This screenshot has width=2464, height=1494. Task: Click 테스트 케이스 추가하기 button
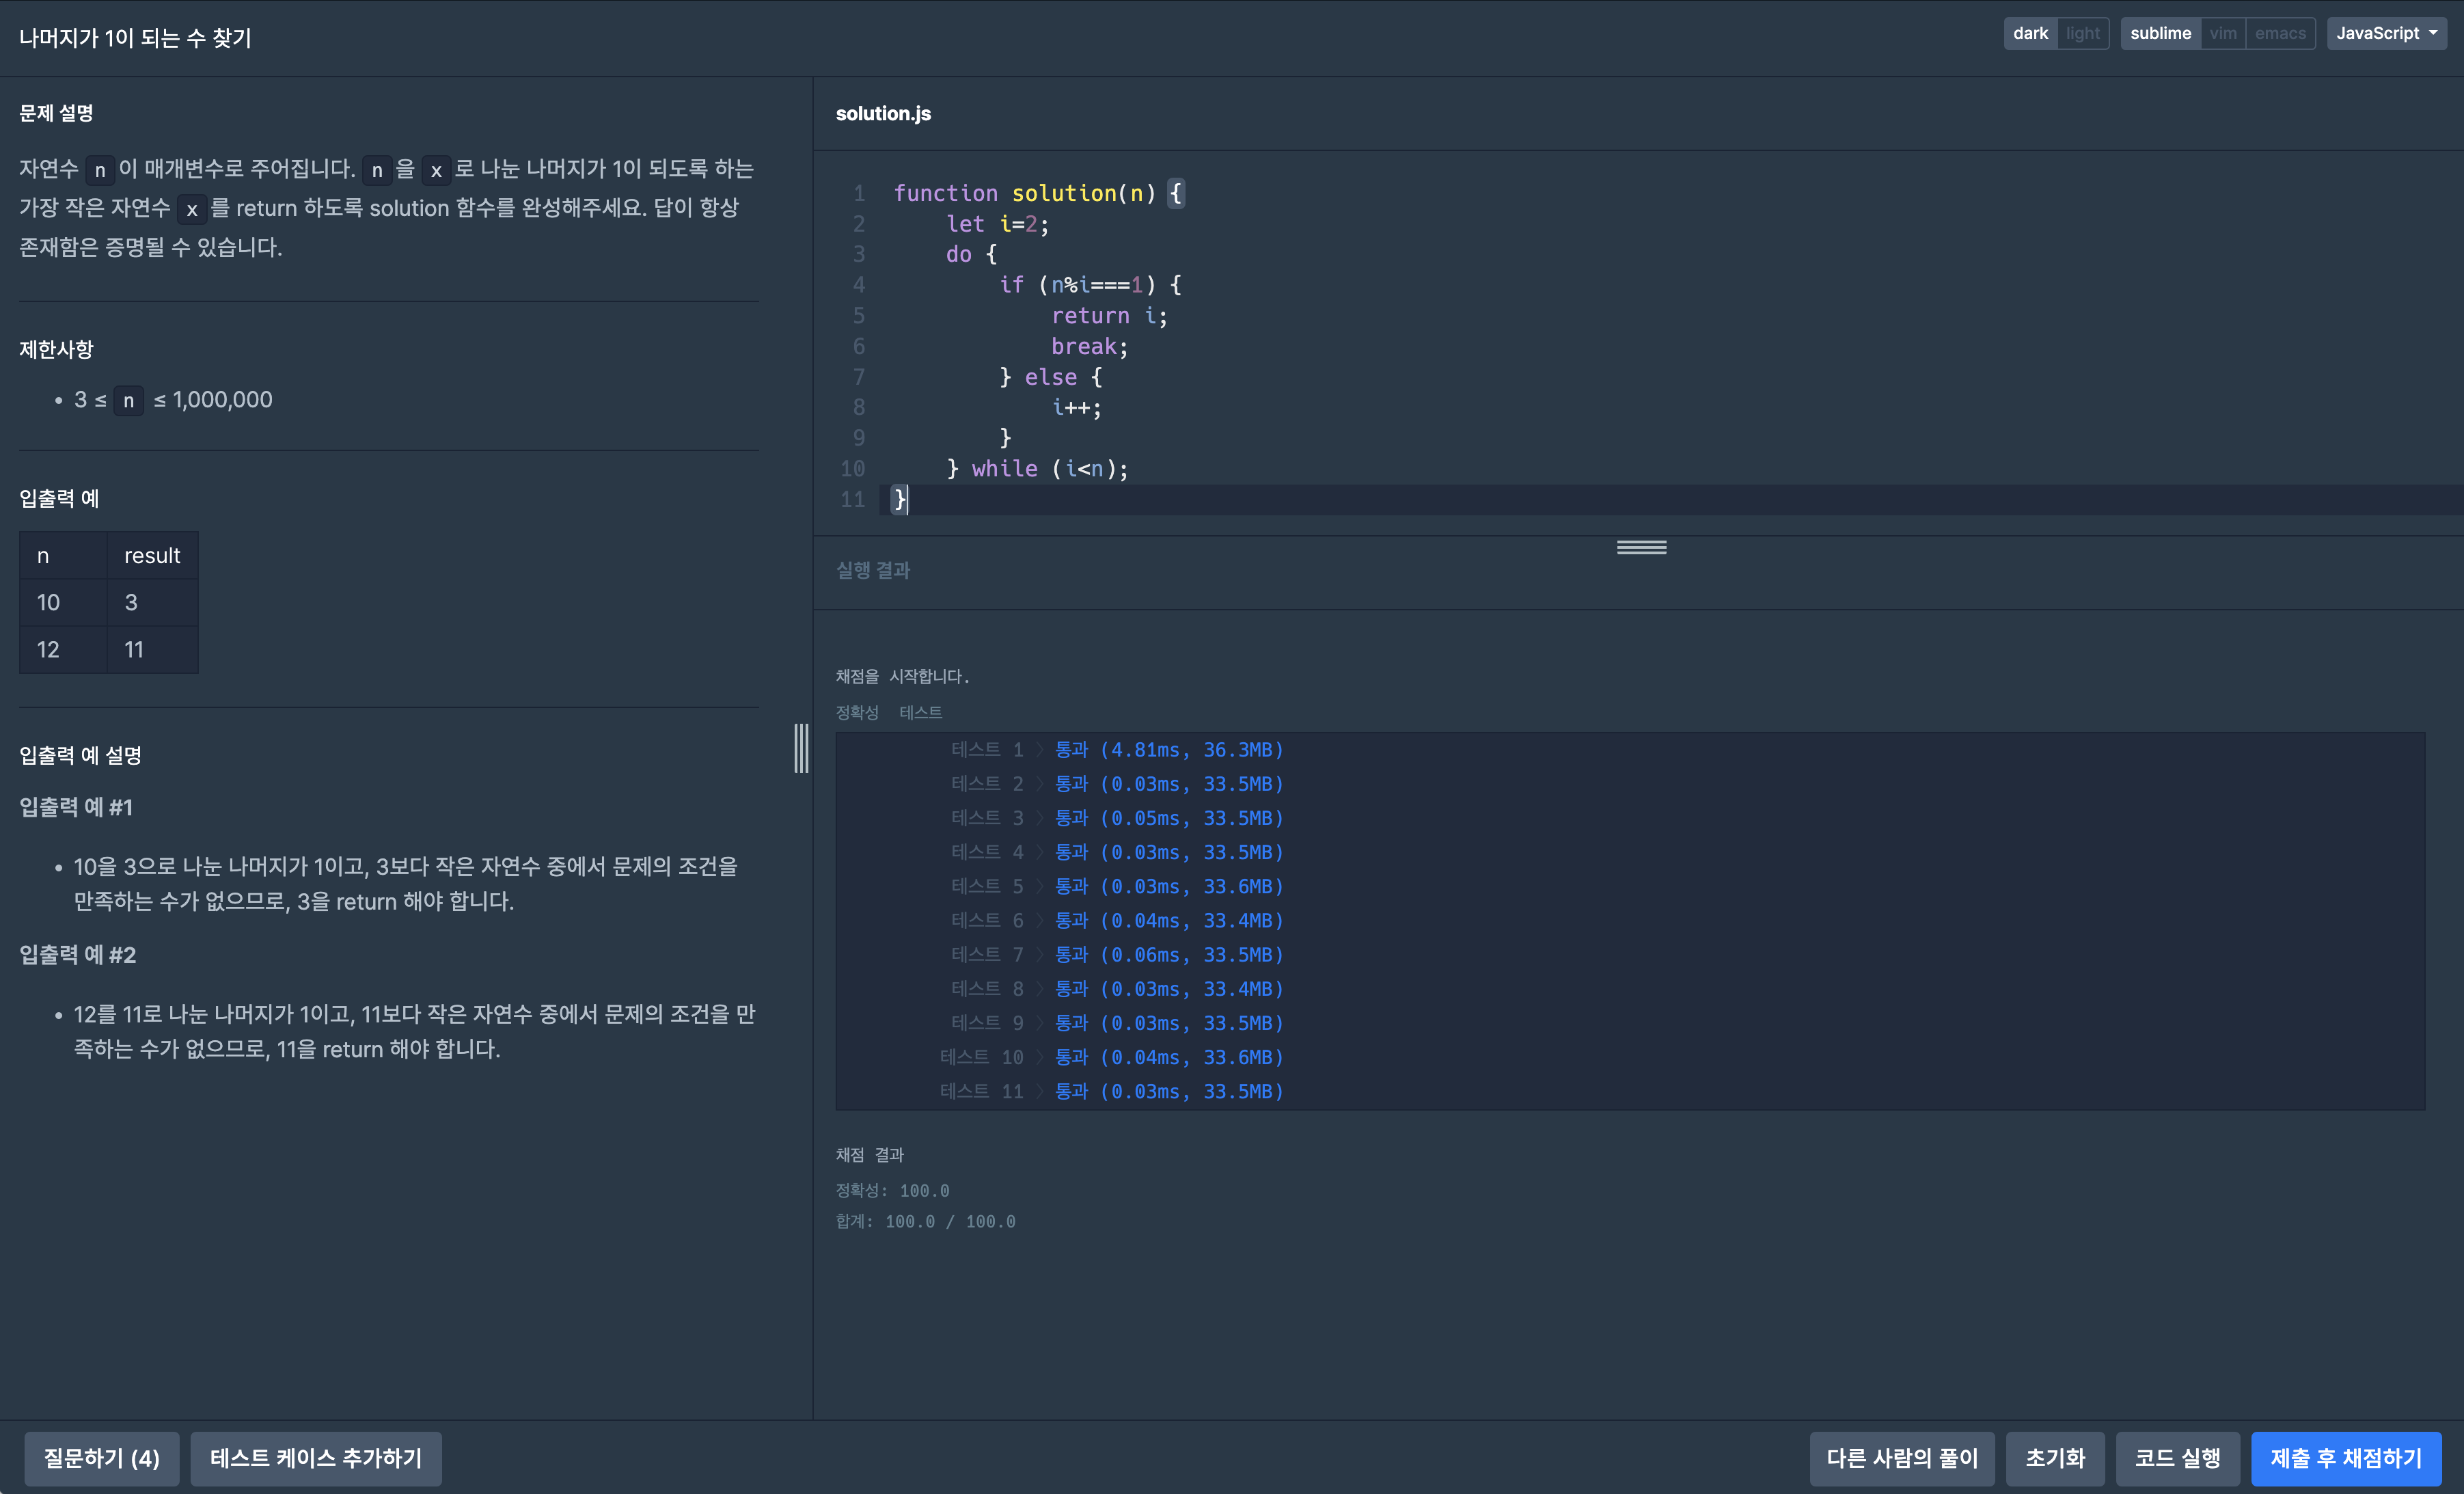click(x=316, y=1458)
